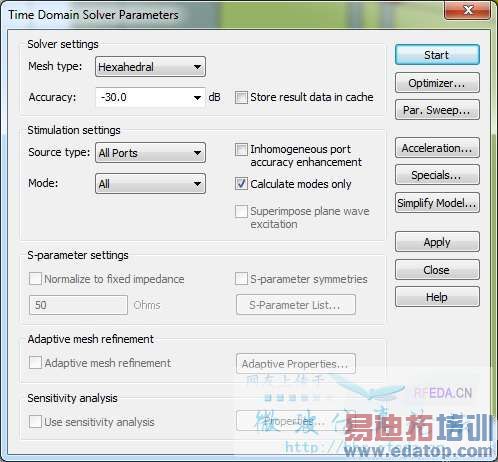Open Help for solver parameters
Image resolution: width=498 pixels, height=462 pixels.
click(437, 296)
